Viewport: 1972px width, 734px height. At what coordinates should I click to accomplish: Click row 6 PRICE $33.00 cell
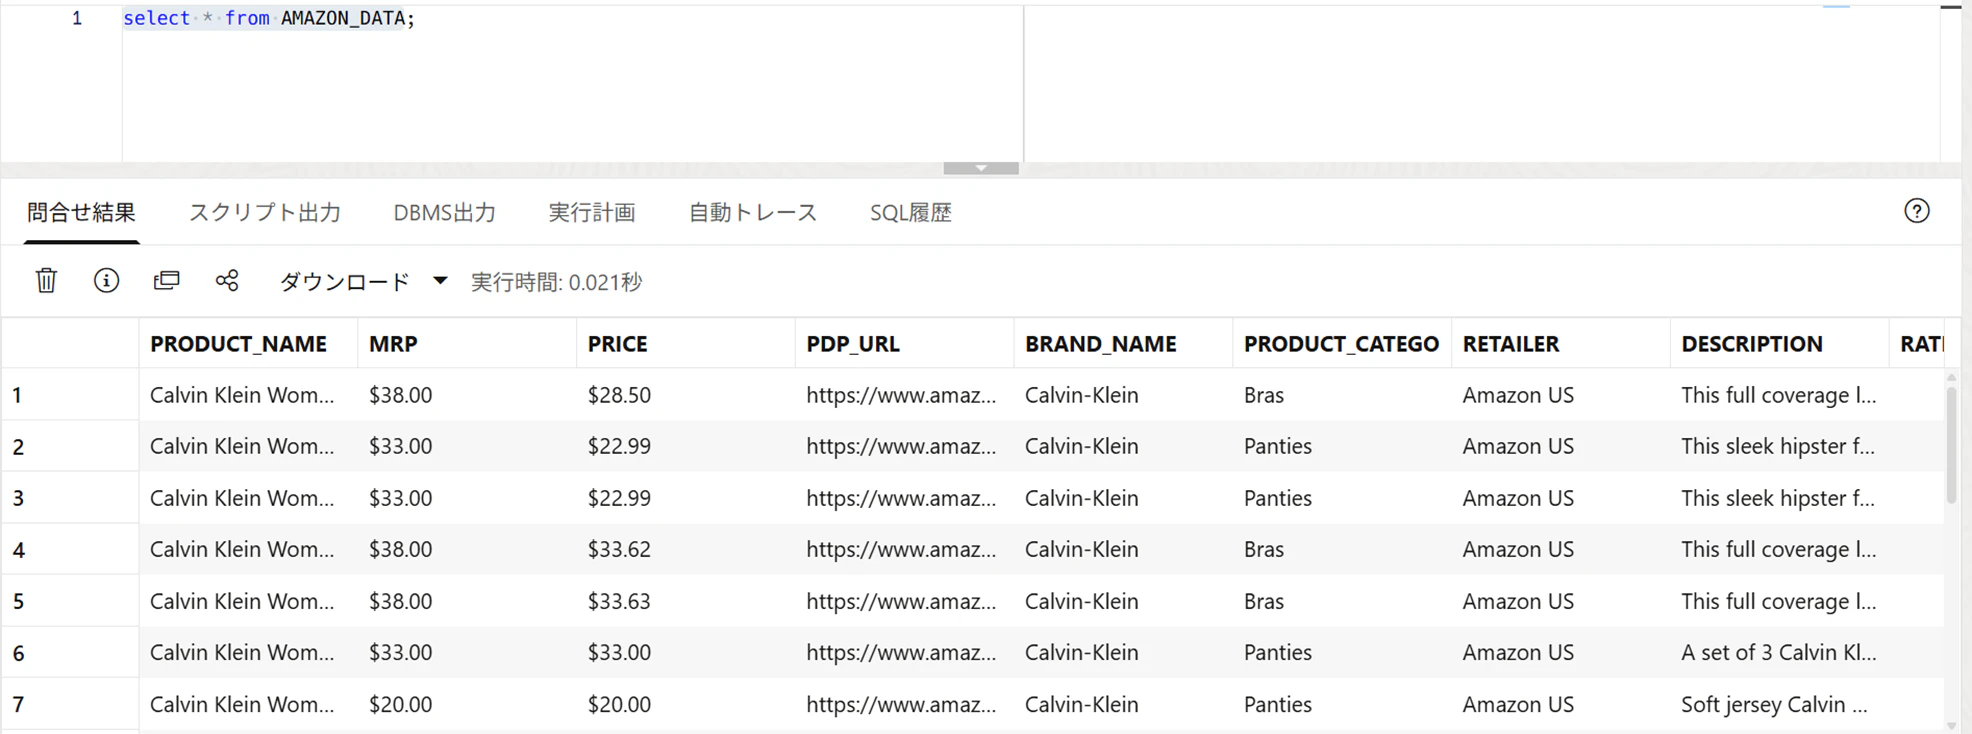coord(686,652)
